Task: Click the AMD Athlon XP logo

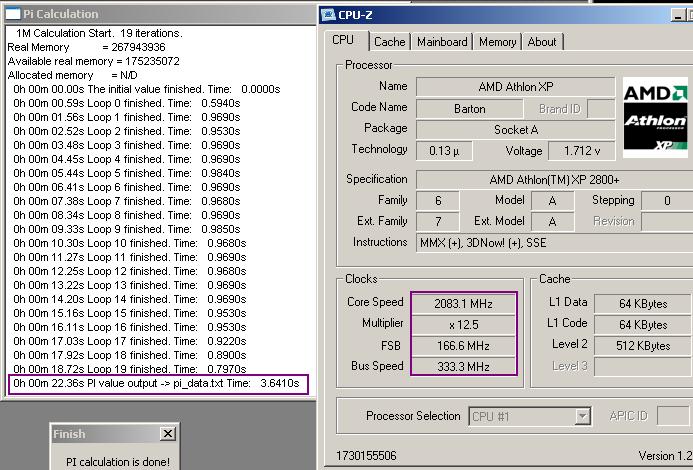Action: coord(655,118)
